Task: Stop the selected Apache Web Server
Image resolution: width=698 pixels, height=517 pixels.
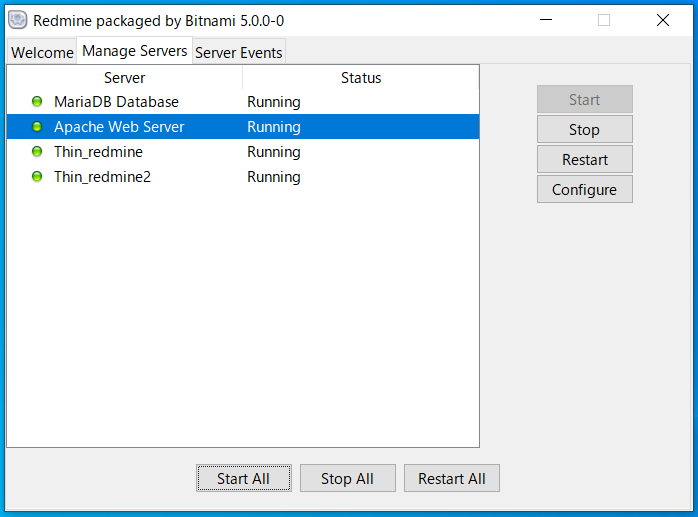Action: tap(584, 130)
